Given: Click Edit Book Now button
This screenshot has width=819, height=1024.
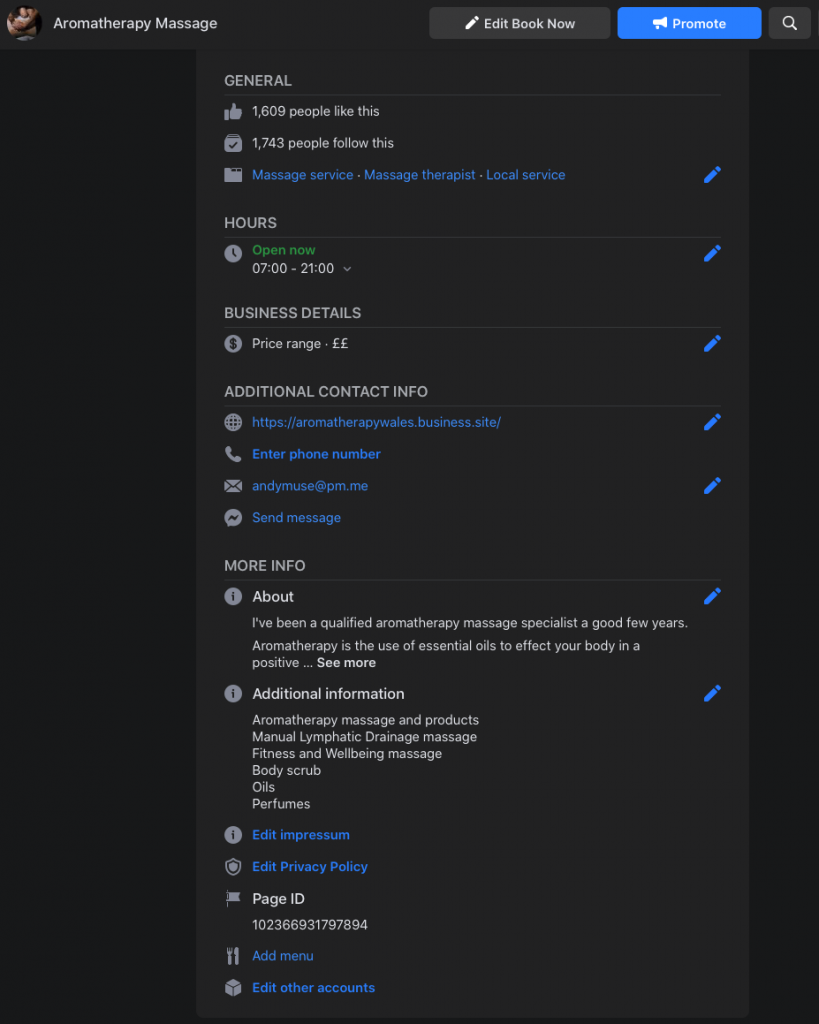Looking at the screenshot, I should point(519,24).
